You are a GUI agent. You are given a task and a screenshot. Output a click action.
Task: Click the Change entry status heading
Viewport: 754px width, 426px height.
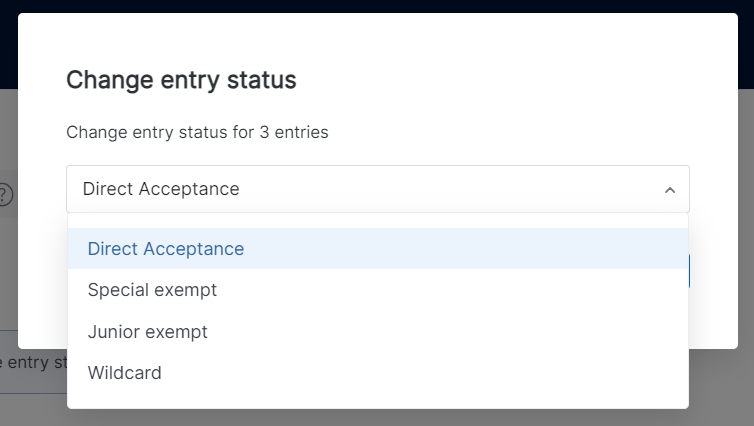(x=181, y=80)
